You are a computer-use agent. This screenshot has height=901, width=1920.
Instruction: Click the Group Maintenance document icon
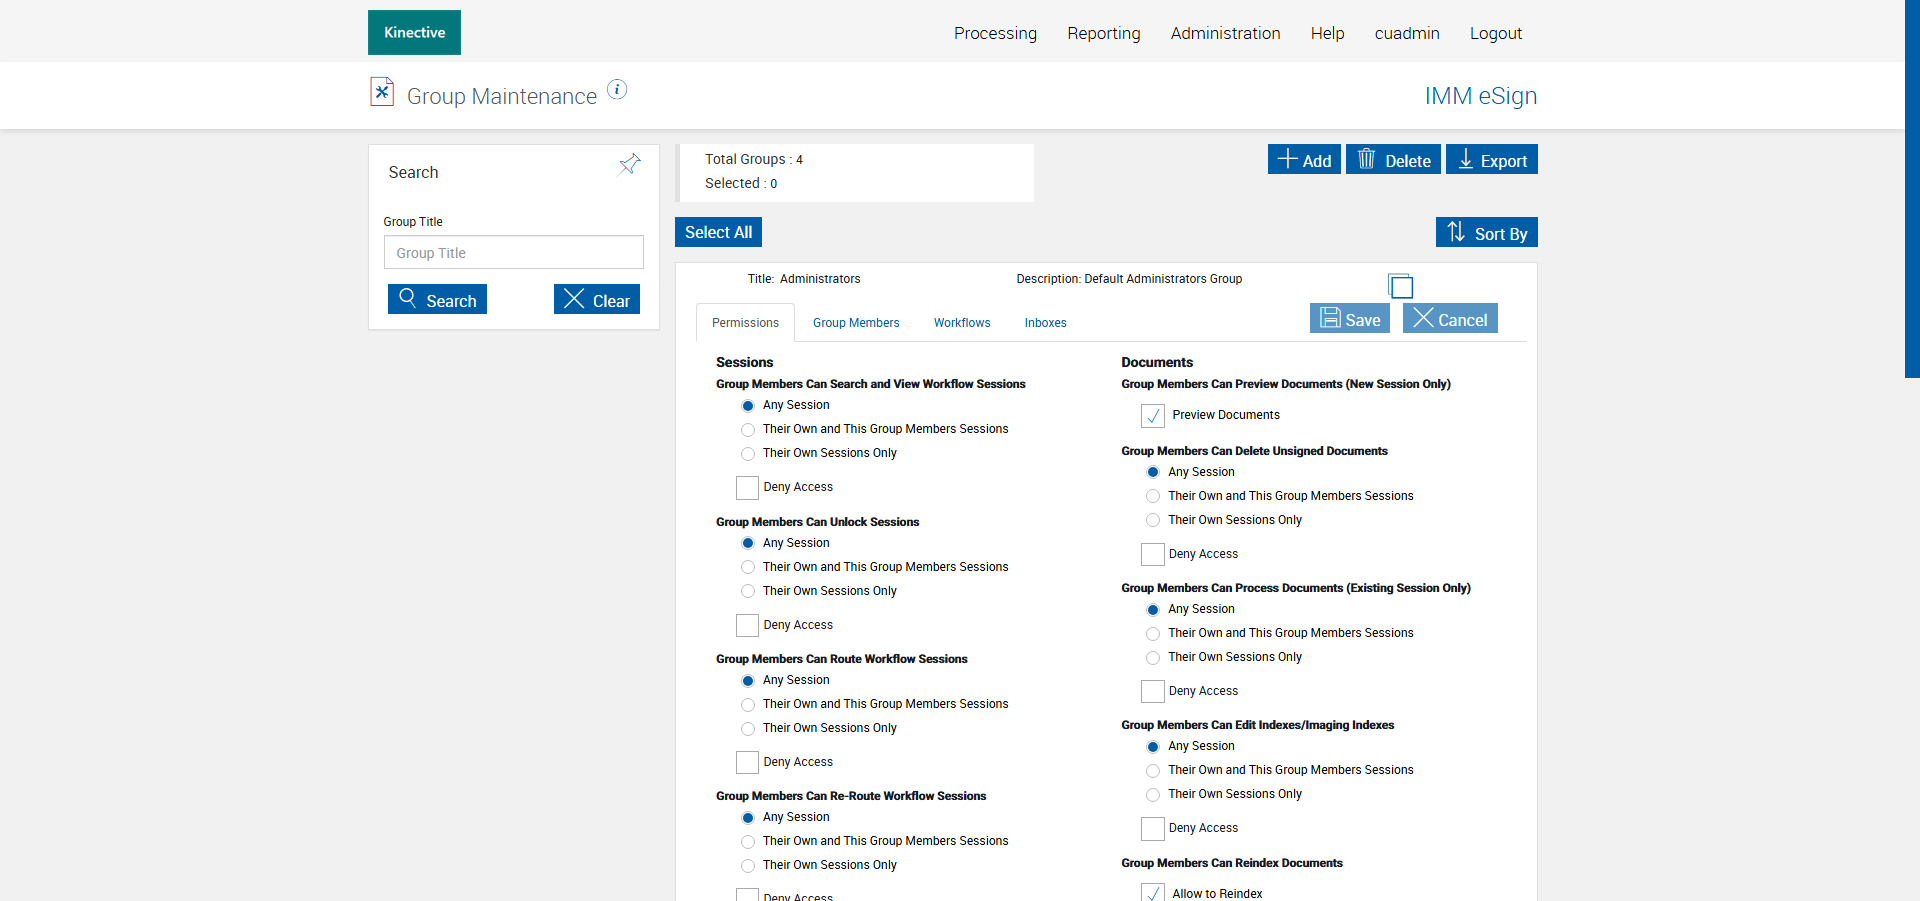[381, 92]
